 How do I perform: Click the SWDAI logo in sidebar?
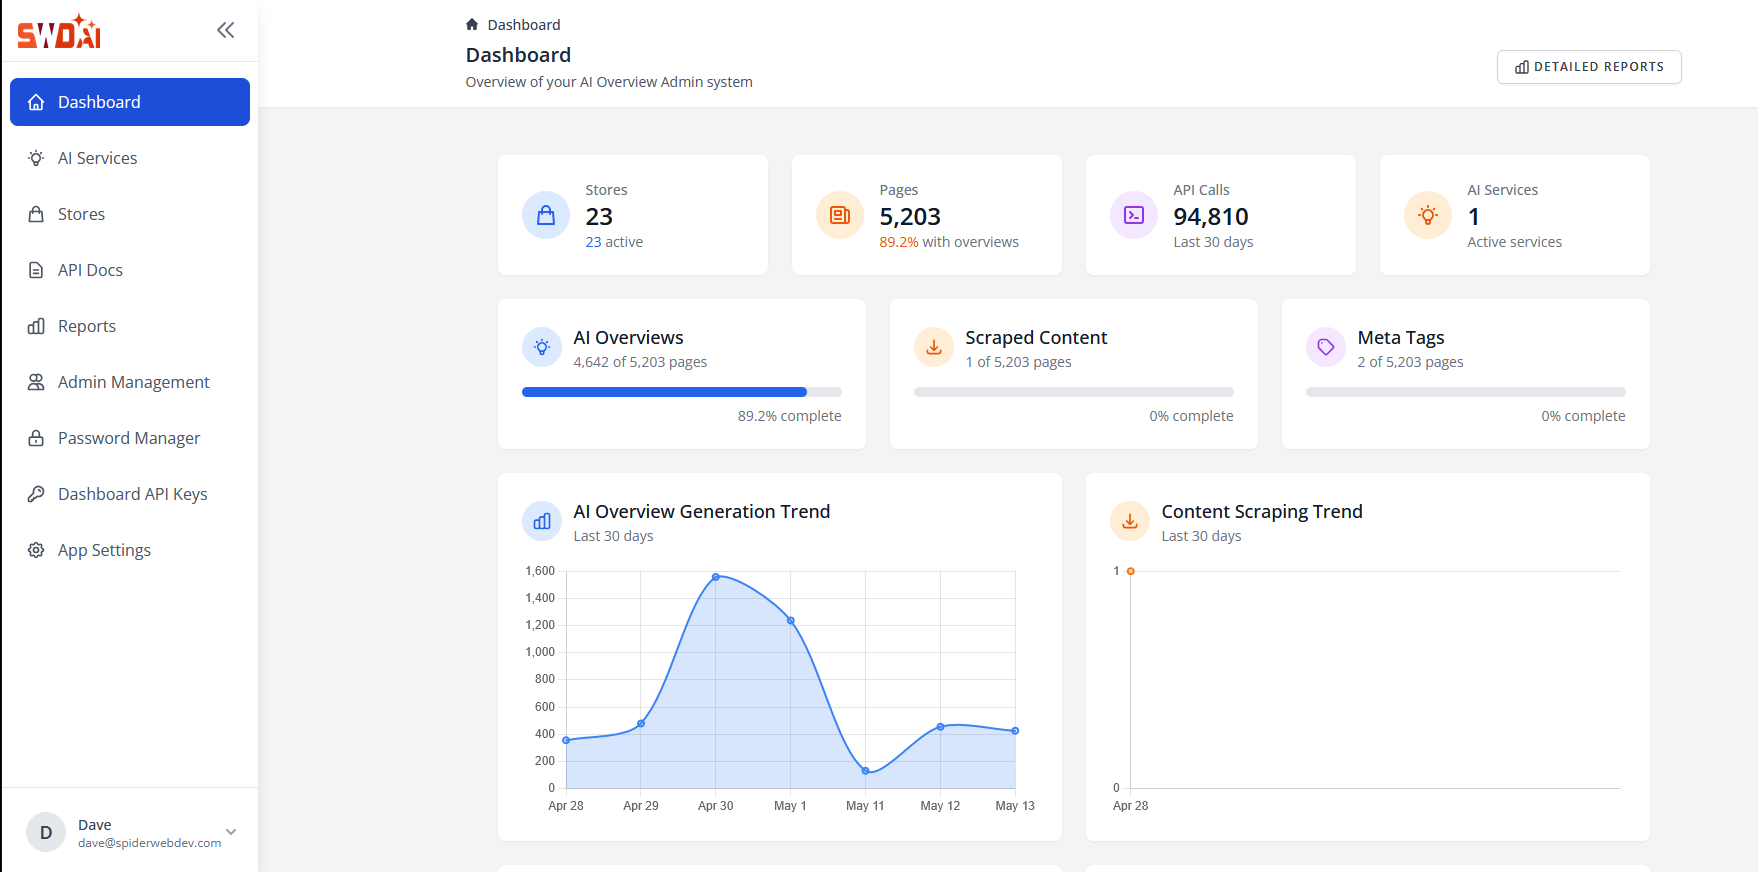(x=59, y=32)
